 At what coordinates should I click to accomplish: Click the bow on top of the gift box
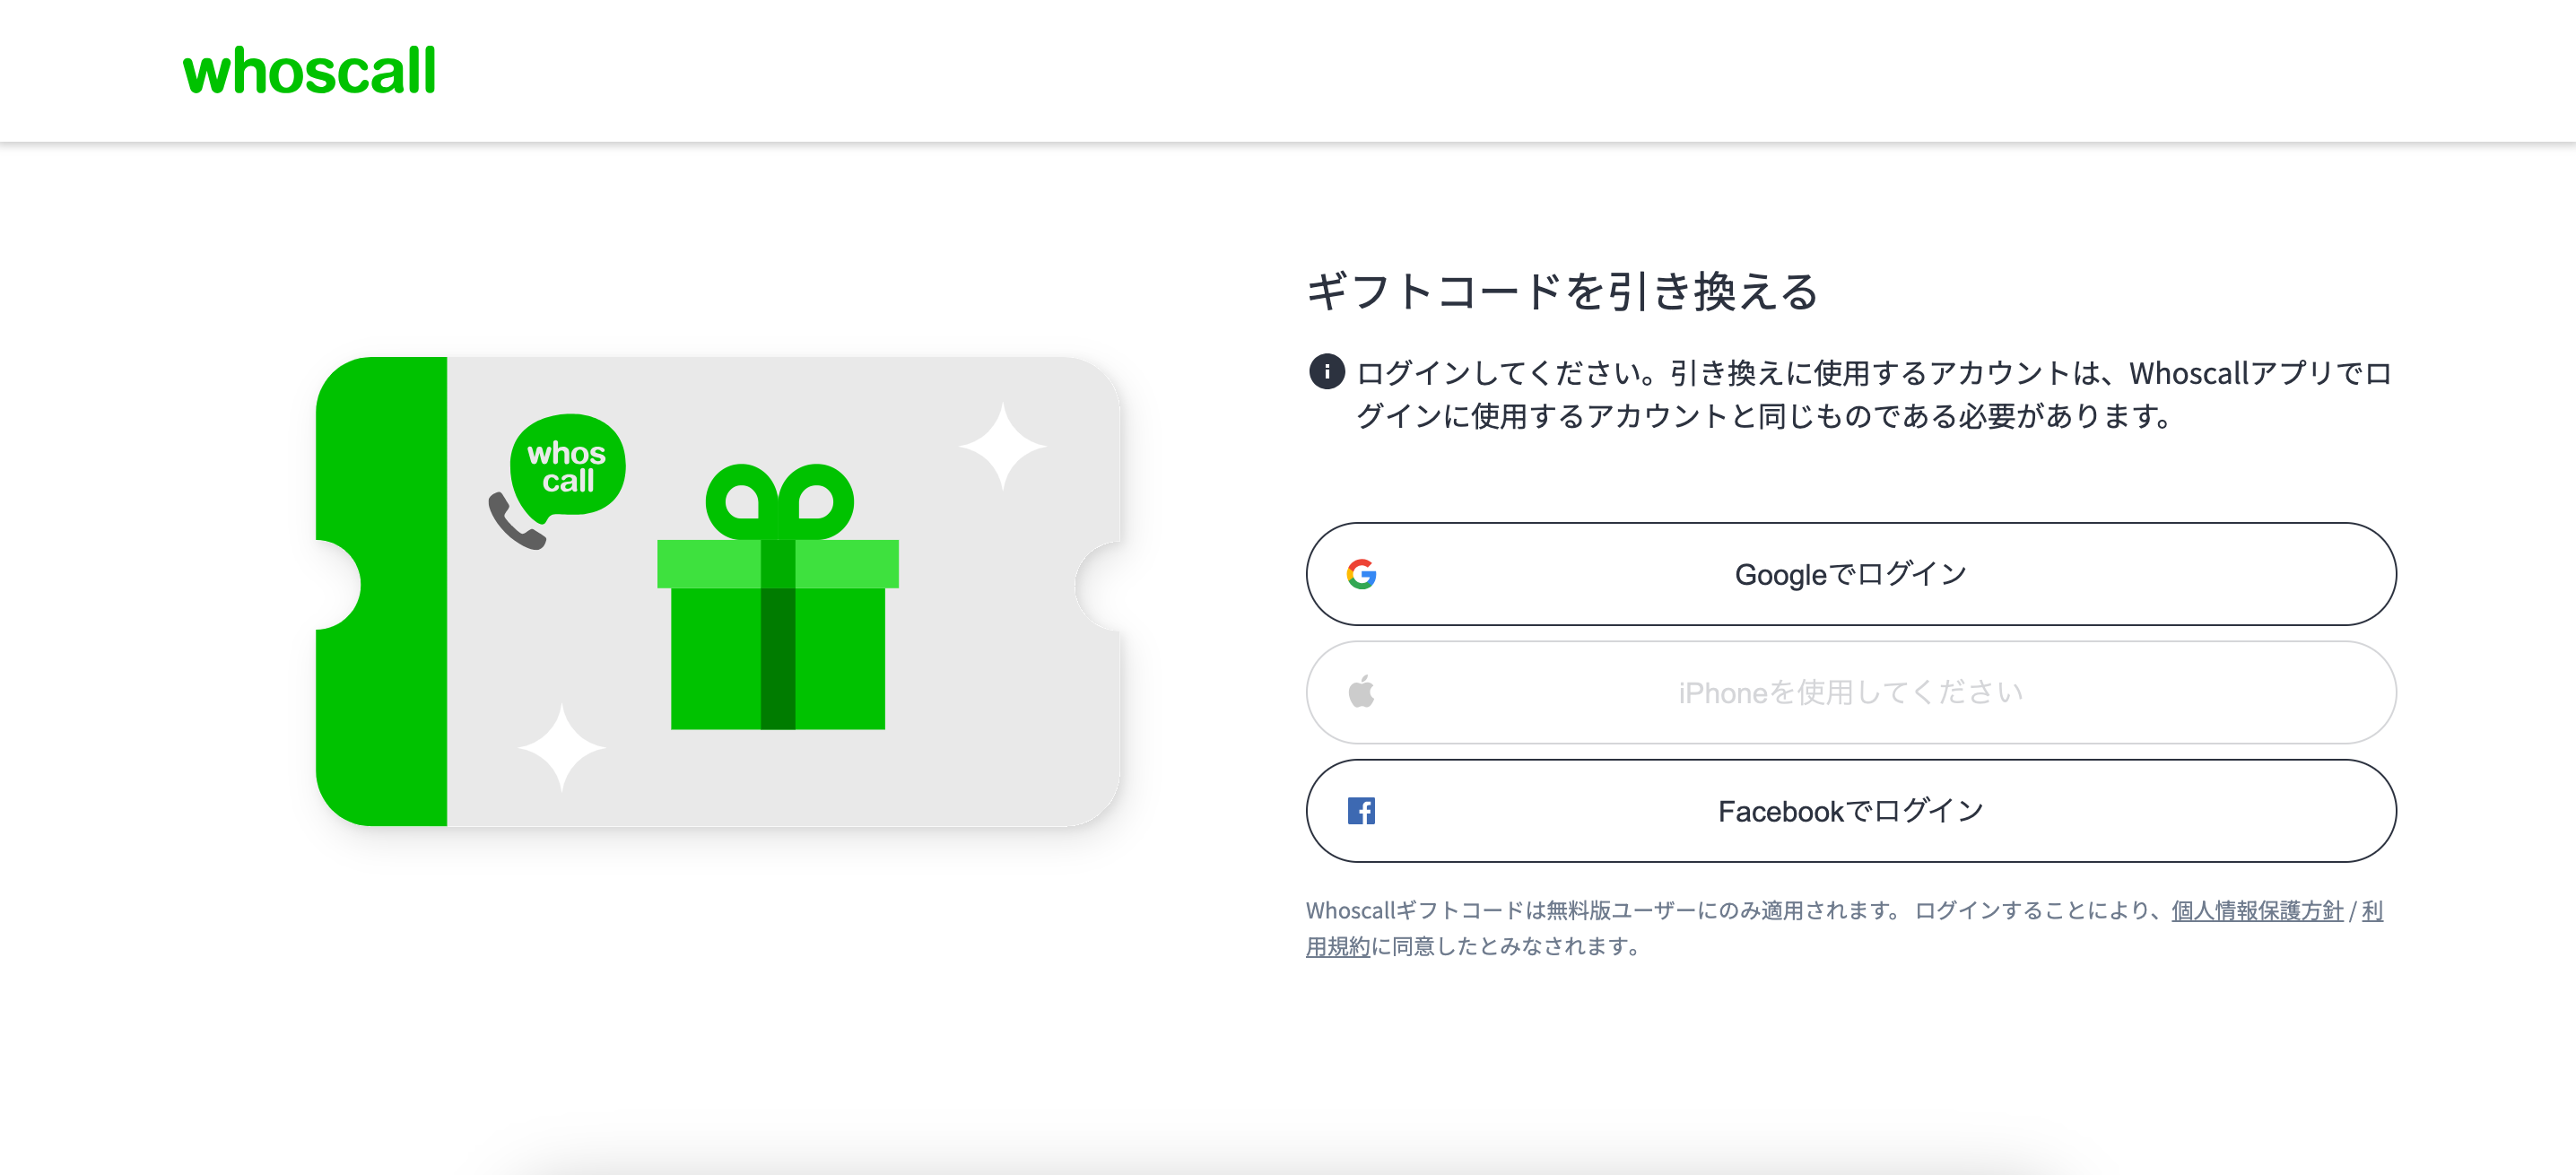(779, 500)
